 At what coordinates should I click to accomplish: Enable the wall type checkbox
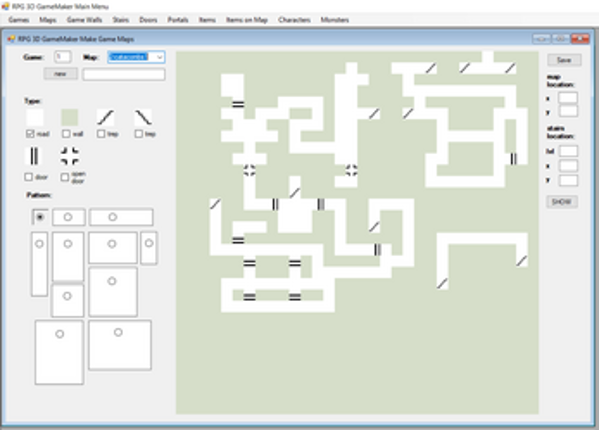[66, 134]
